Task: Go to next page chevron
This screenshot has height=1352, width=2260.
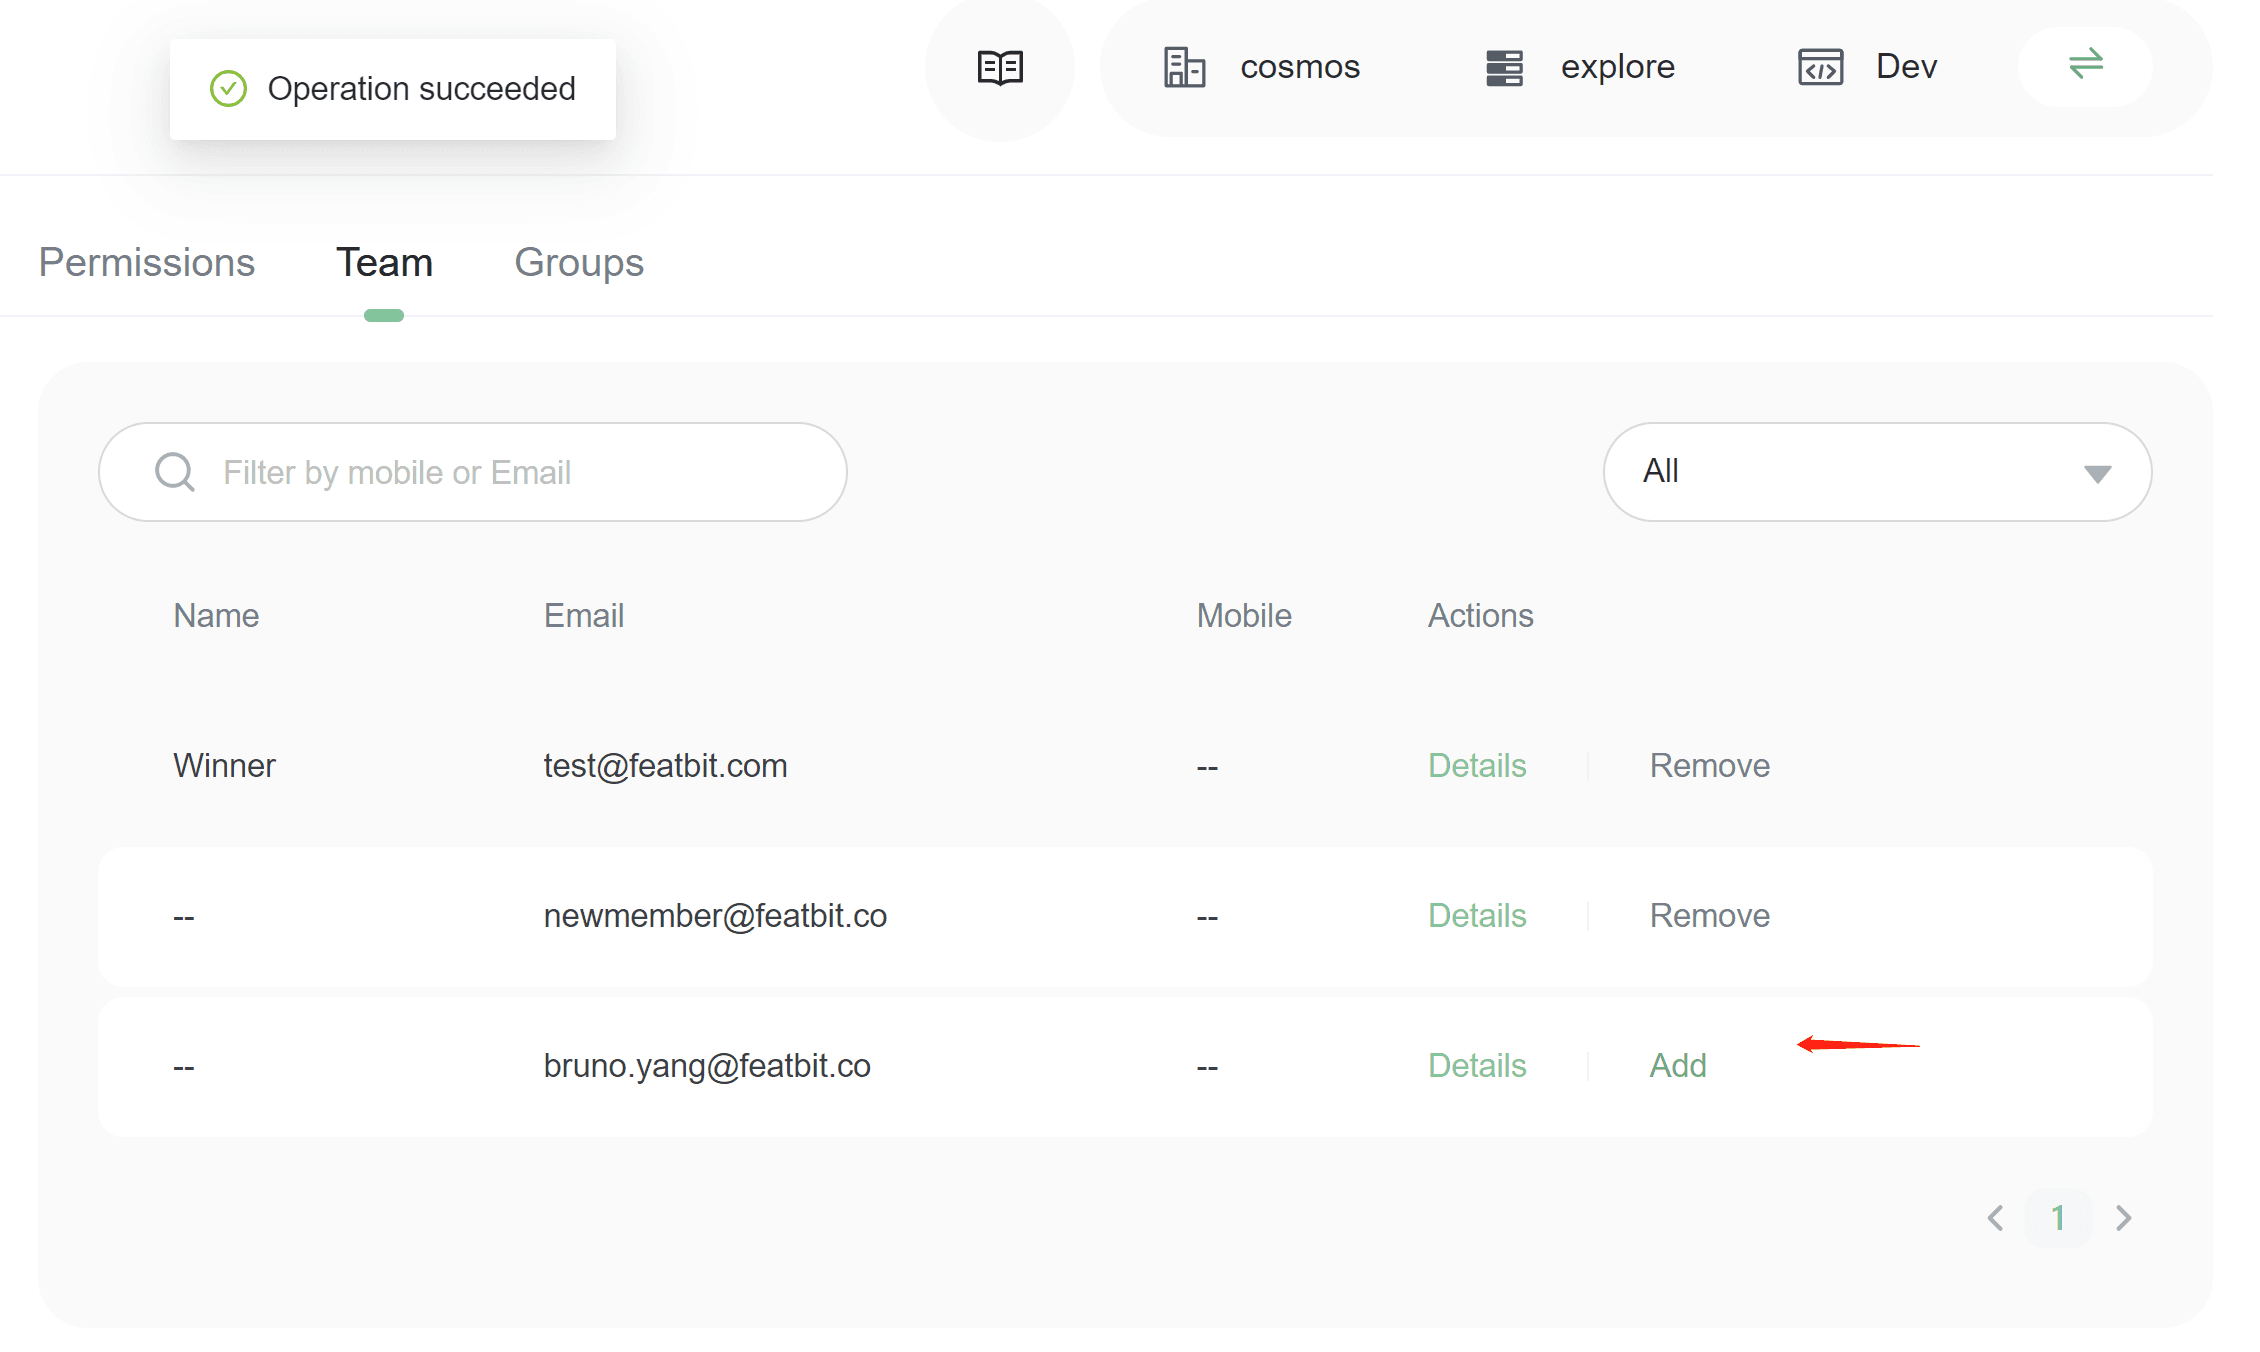Action: pos(2123,1218)
